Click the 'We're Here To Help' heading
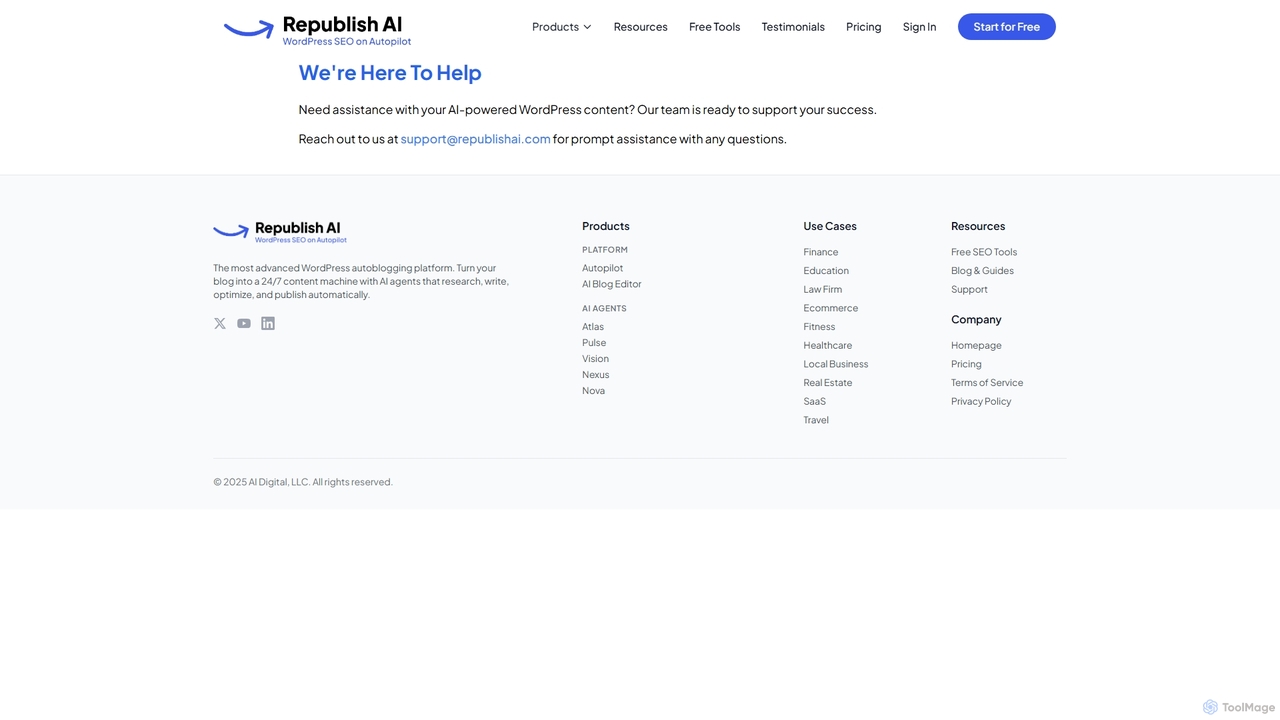1280x720 pixels. 390,73
